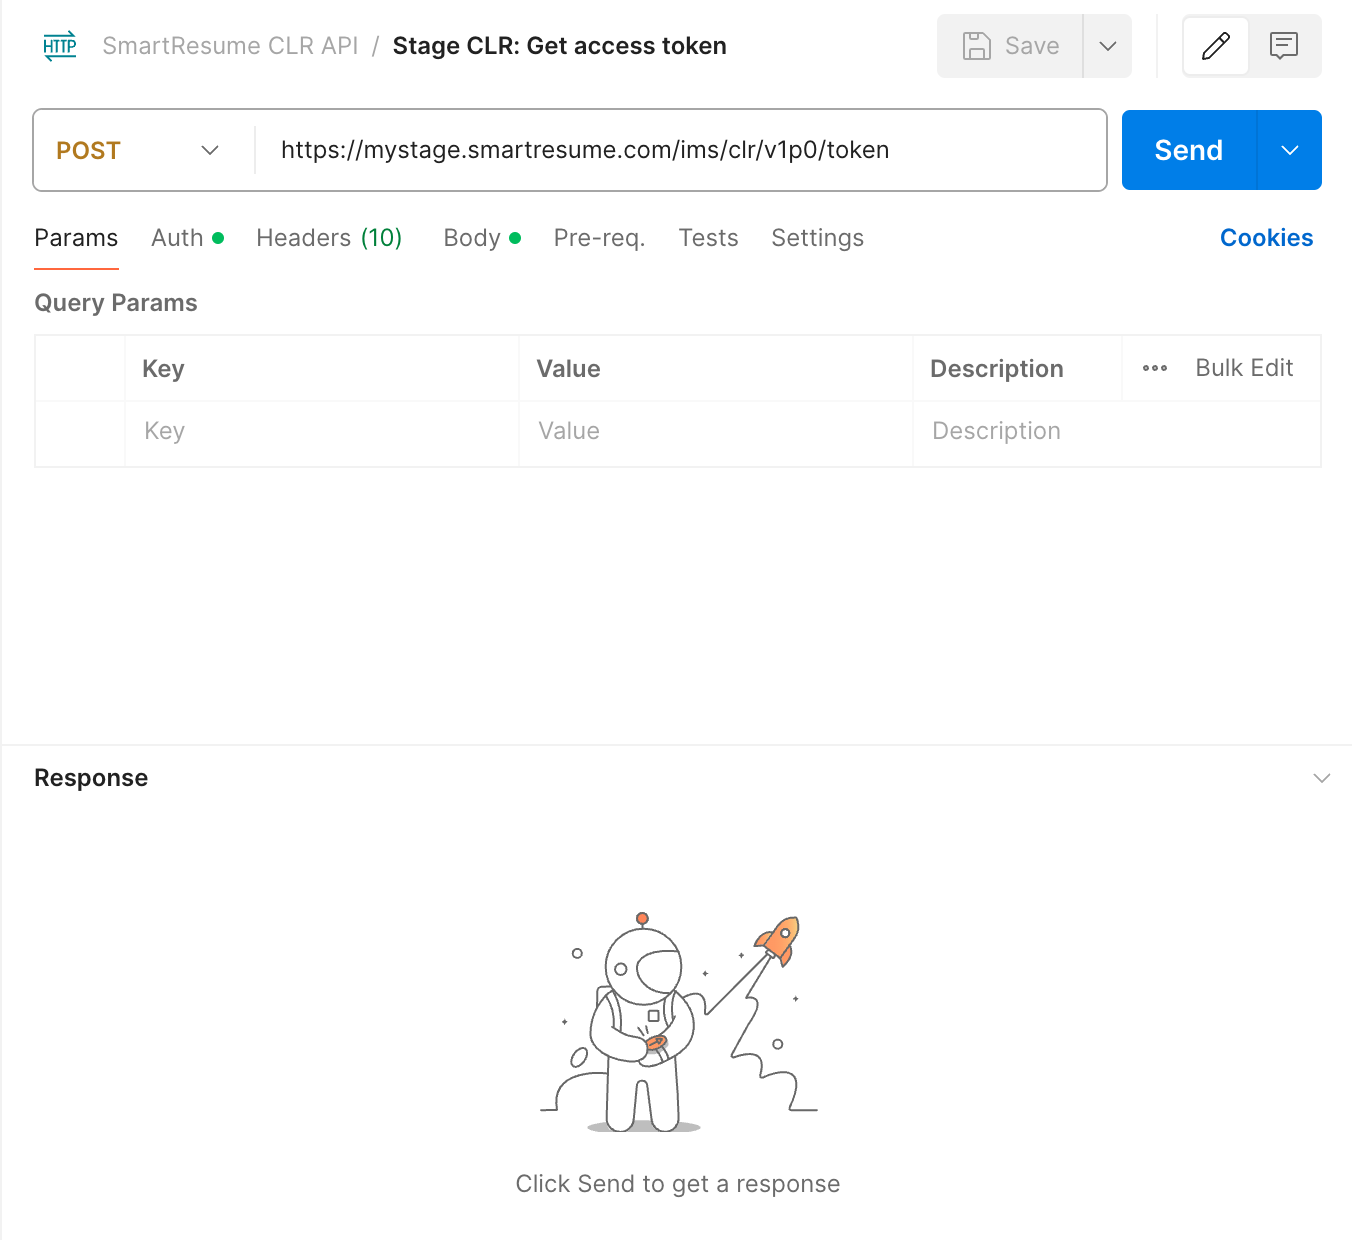The image size is (1352, 1240).
Task: Open the Settings tab
Action: coord(817,238)
